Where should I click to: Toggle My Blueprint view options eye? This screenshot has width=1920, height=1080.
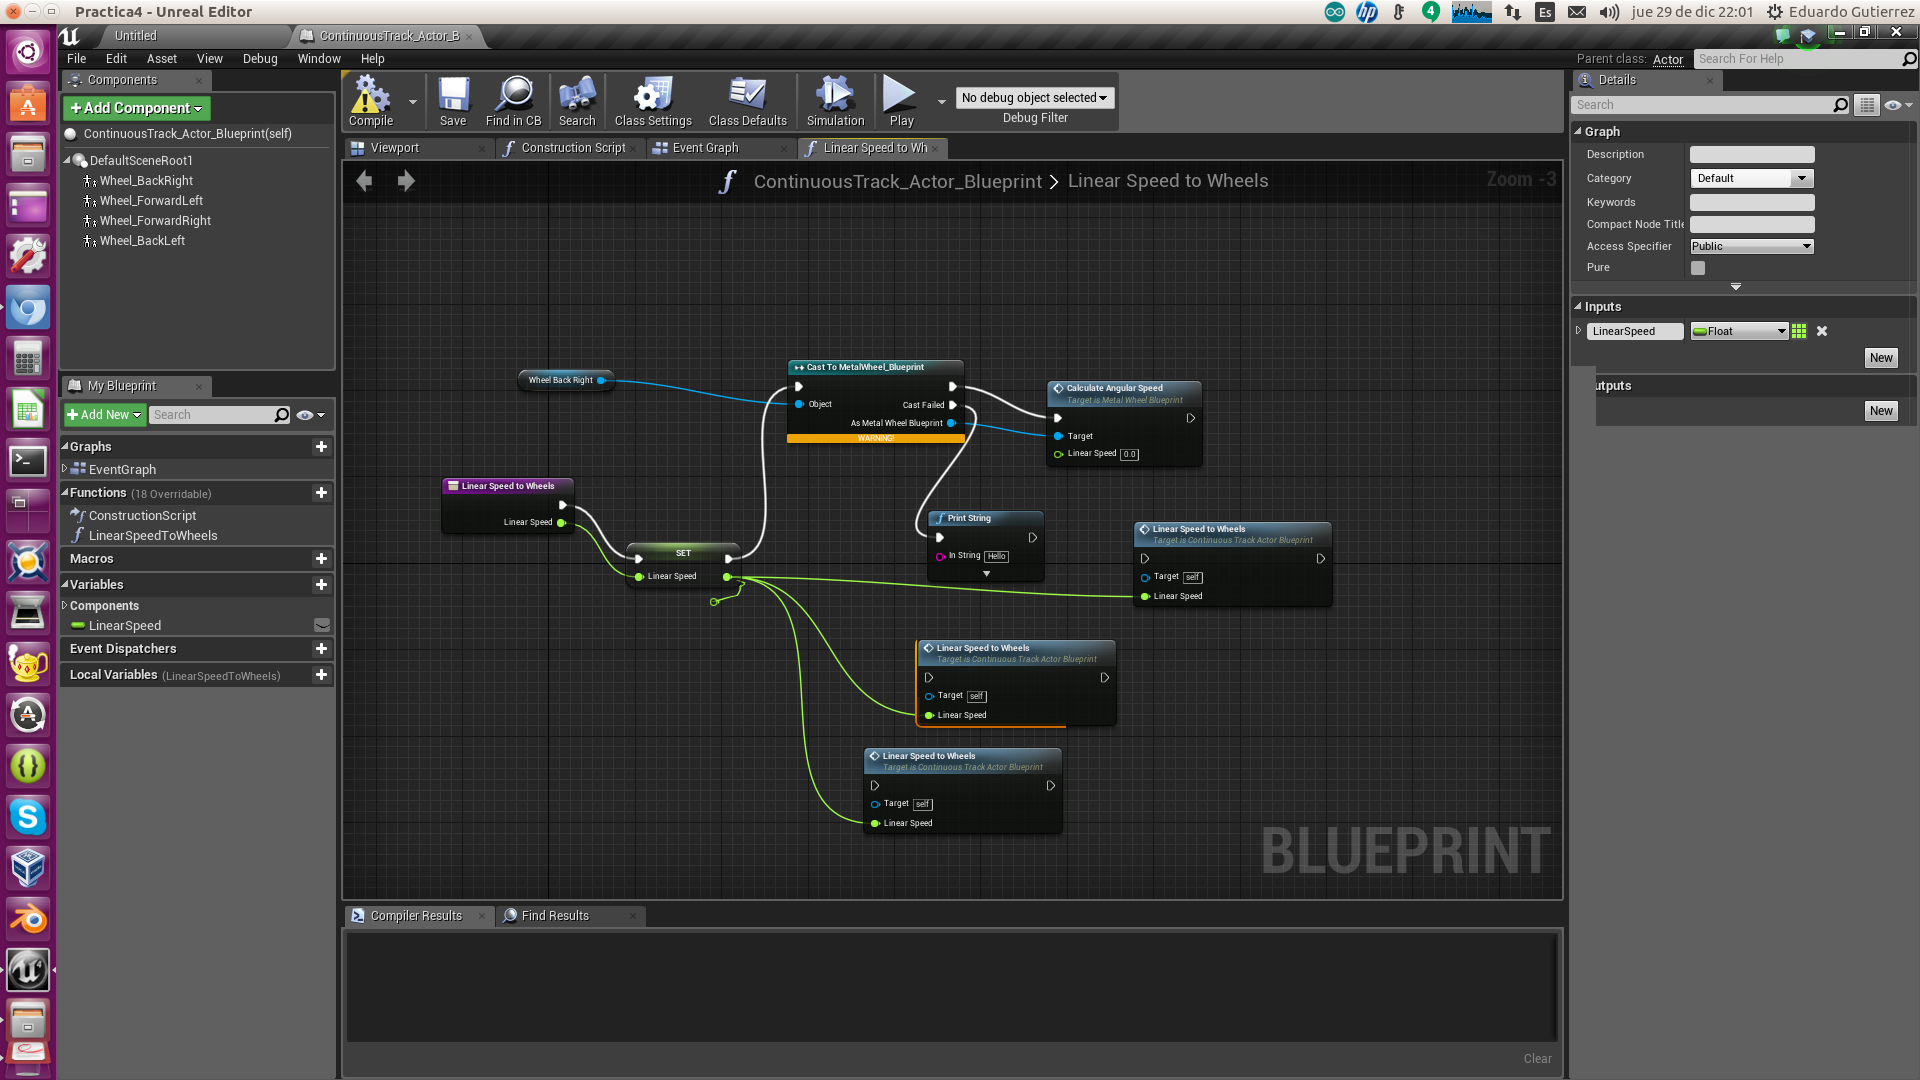point(310,415)
